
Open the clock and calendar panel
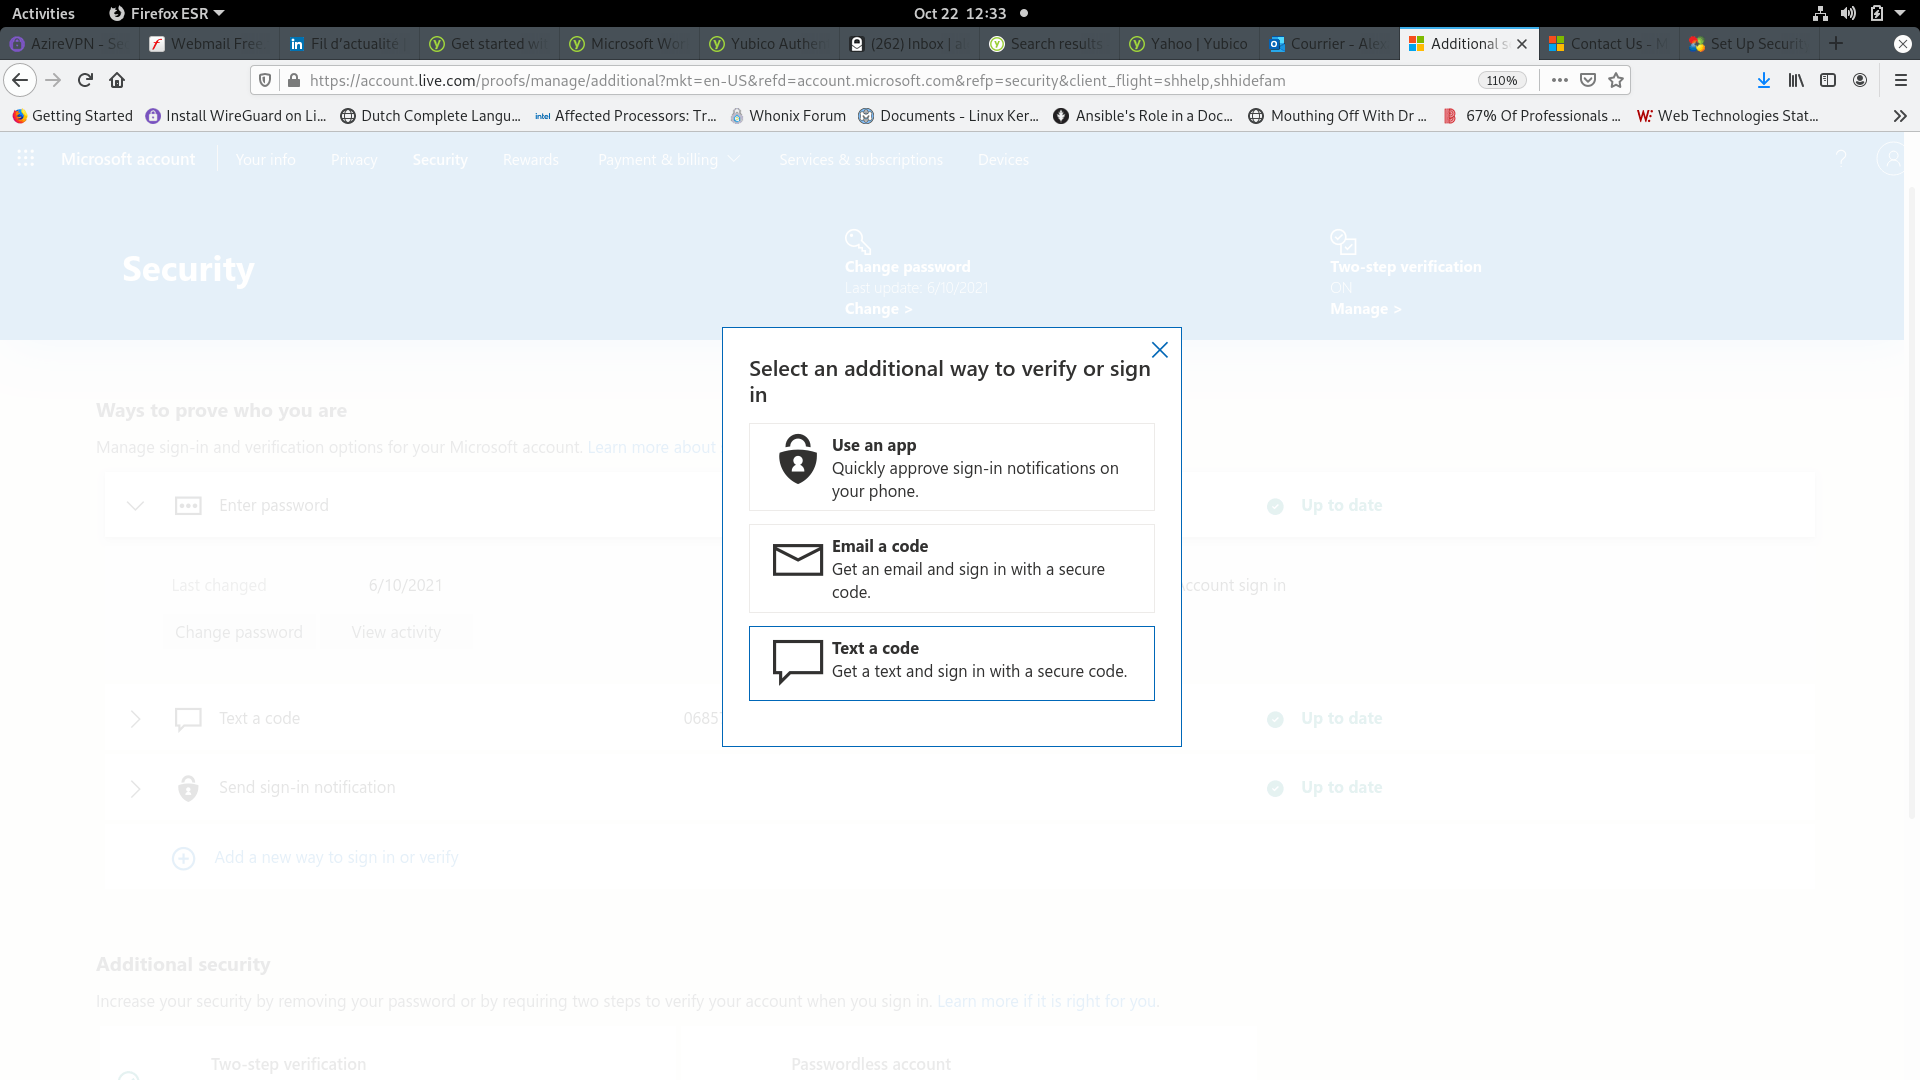coord(960,13)
